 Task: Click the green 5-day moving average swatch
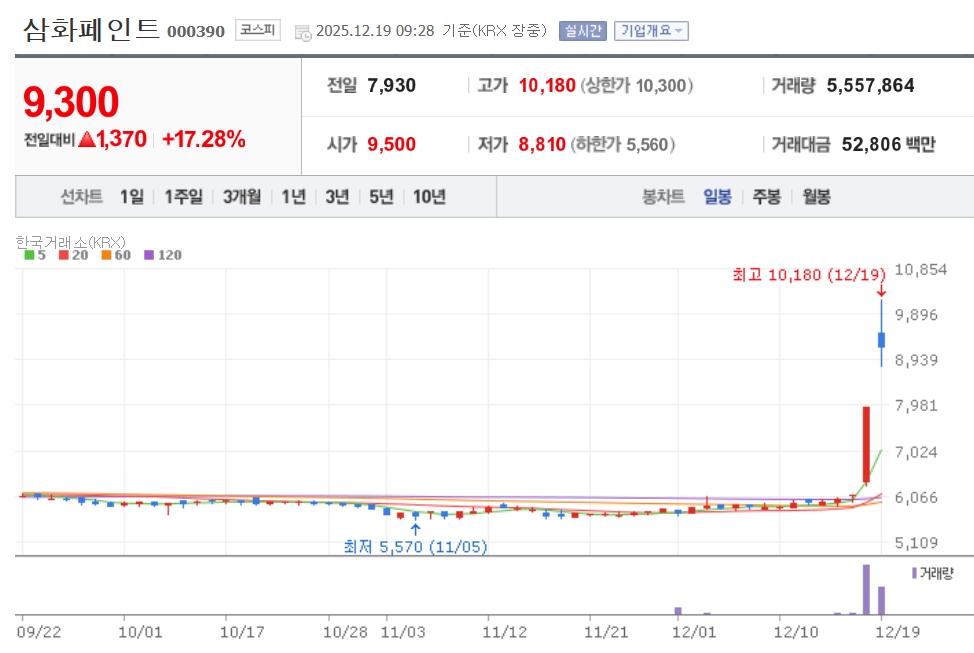(29, 255)
